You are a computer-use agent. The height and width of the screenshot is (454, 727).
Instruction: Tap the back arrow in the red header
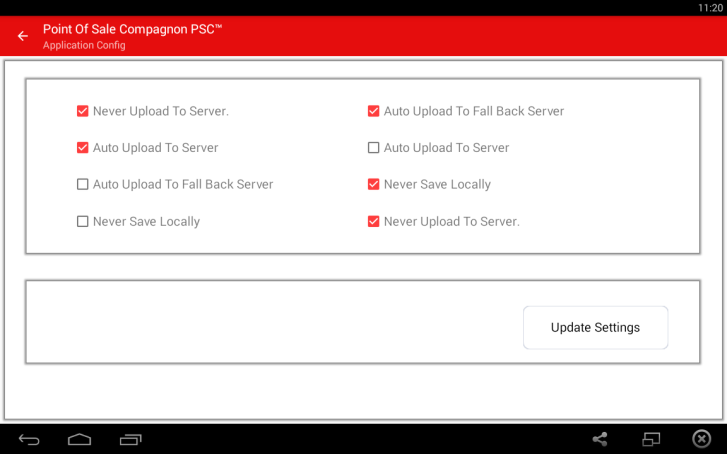(23, 36)
